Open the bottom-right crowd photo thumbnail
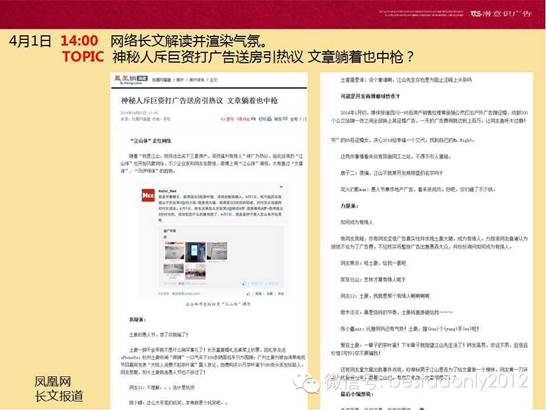This screenshot has width=546, height=410. coord(195,272)
